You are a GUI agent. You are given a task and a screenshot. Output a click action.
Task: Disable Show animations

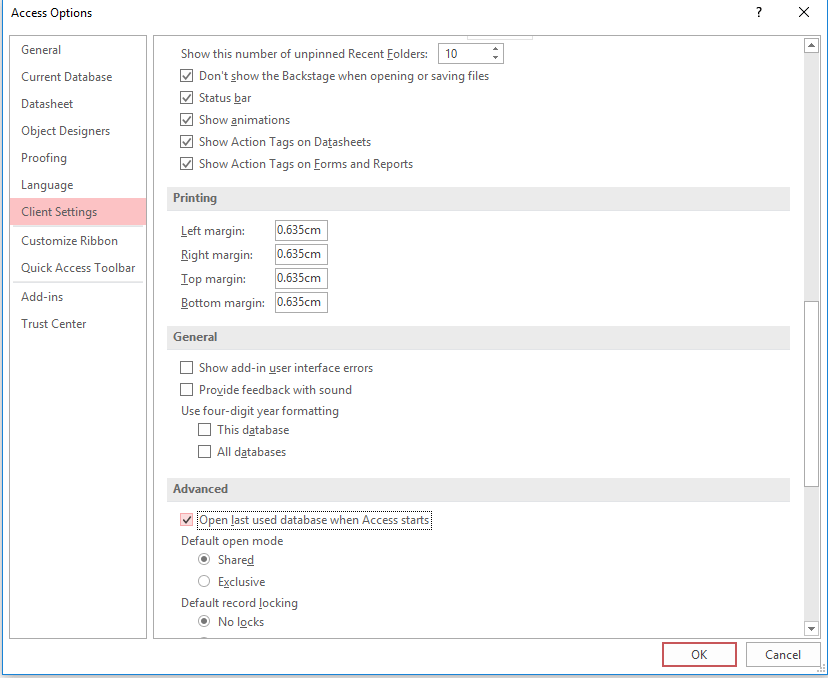coord(186,119)
